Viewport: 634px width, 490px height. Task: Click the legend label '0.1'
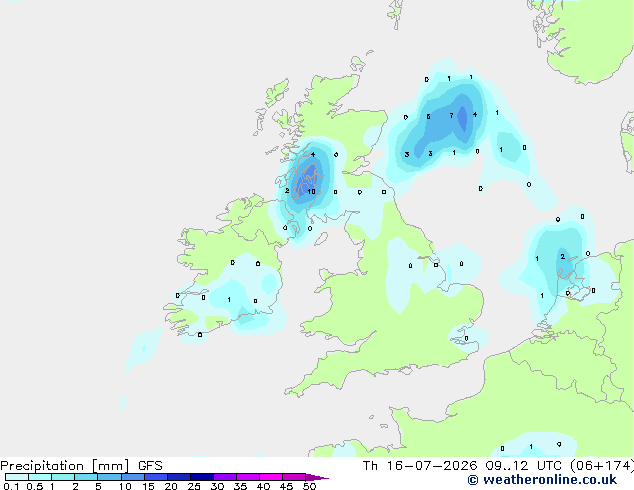click(x=11, y=486)
